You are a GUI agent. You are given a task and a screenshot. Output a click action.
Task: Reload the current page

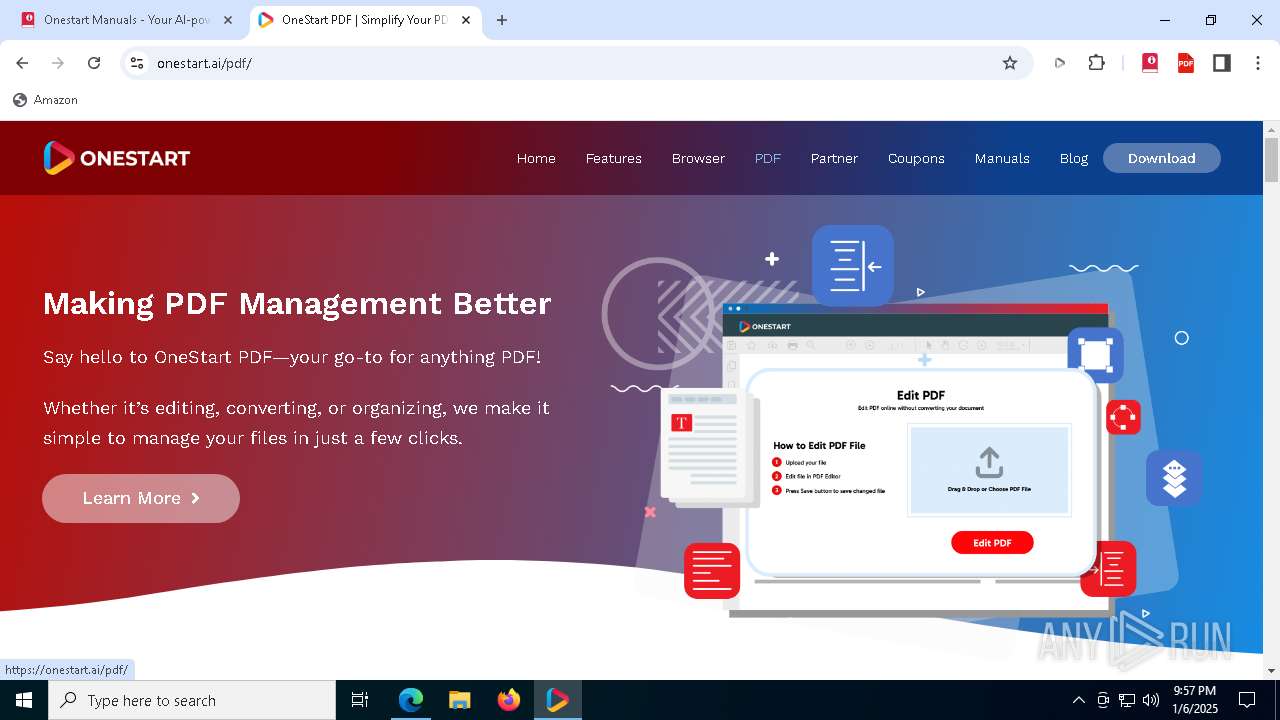[x=94, y=63]
